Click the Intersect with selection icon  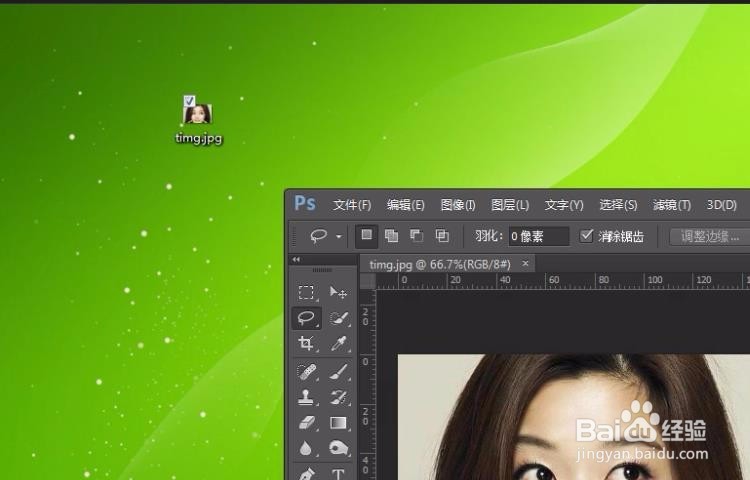(442, 236)
